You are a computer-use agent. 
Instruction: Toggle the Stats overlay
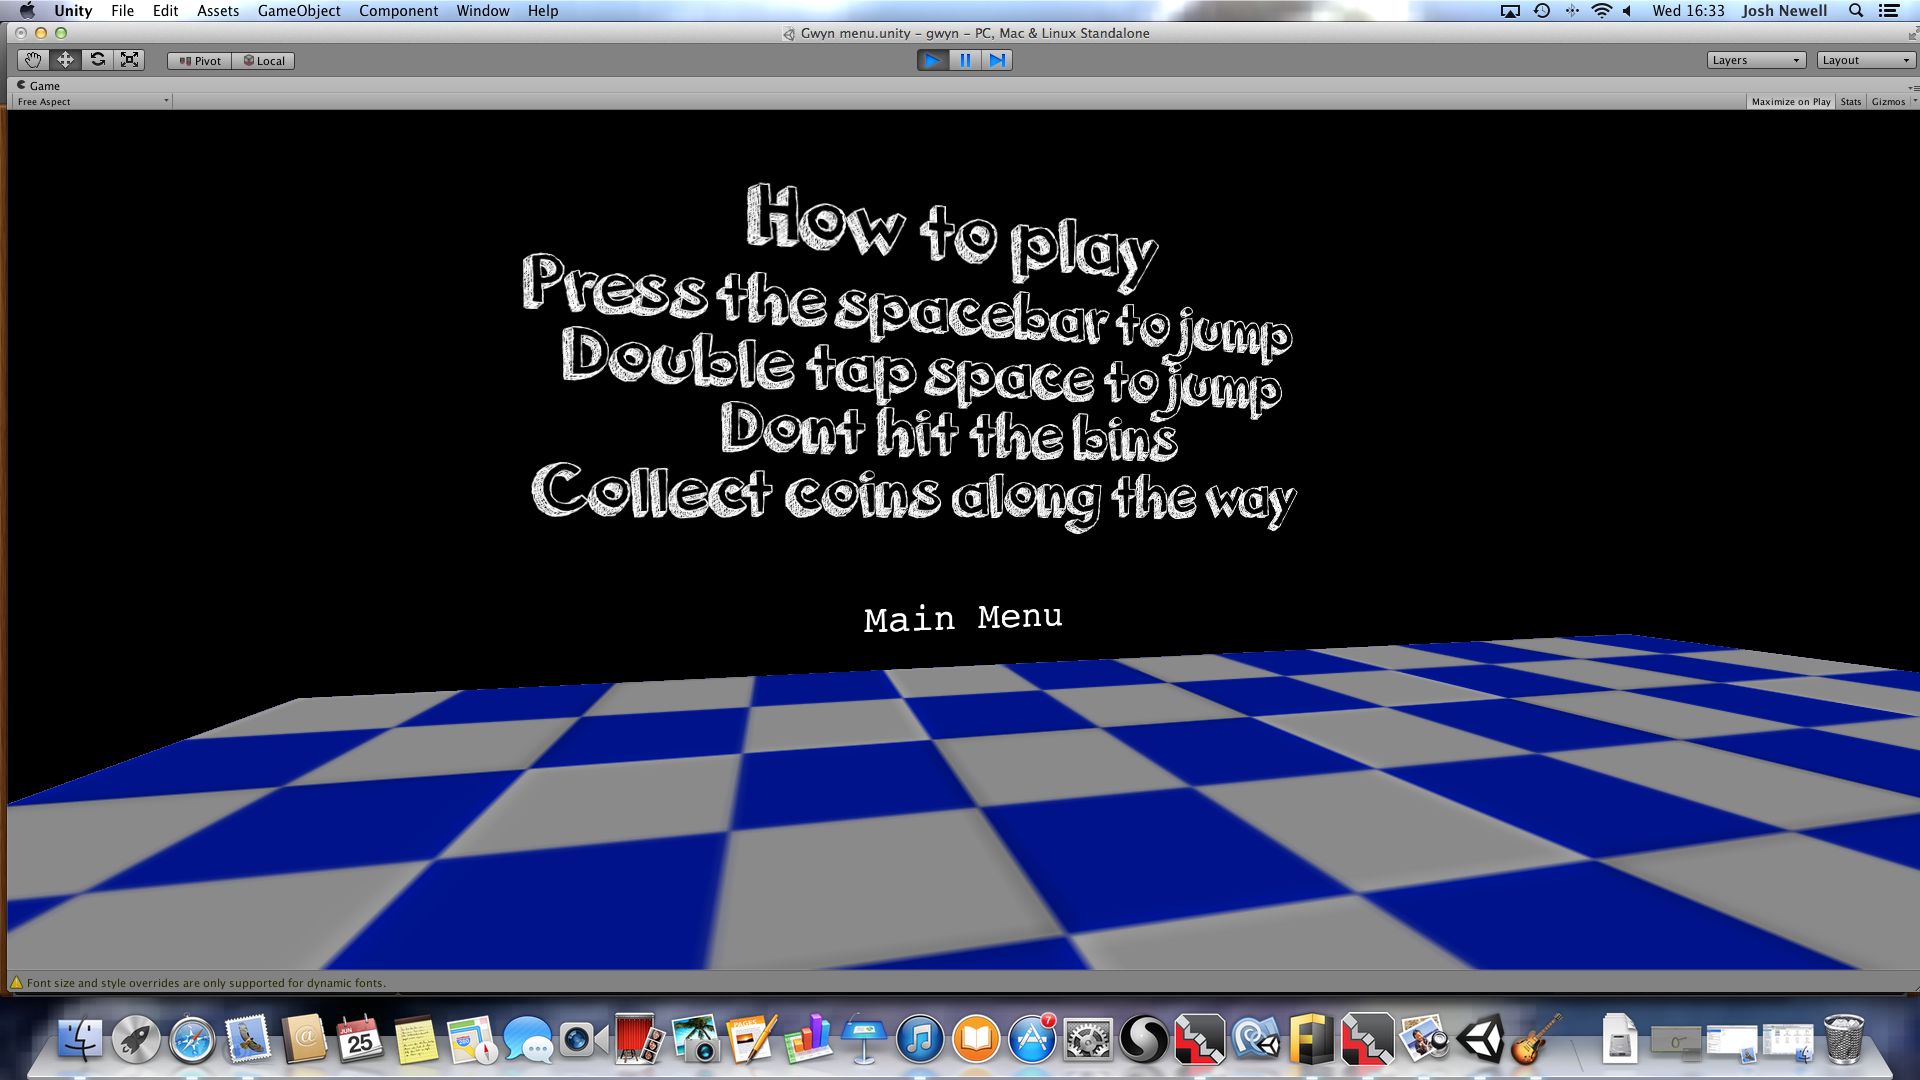[x=1850, y=102]
